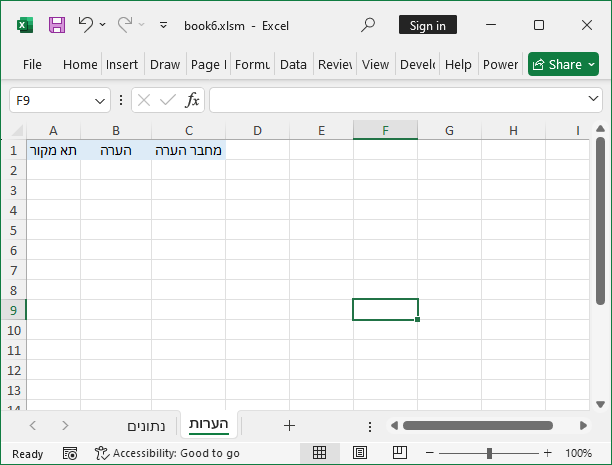Click the Insert Function fx icon
This screenshot has height=465, width=612.
[192, 100]
